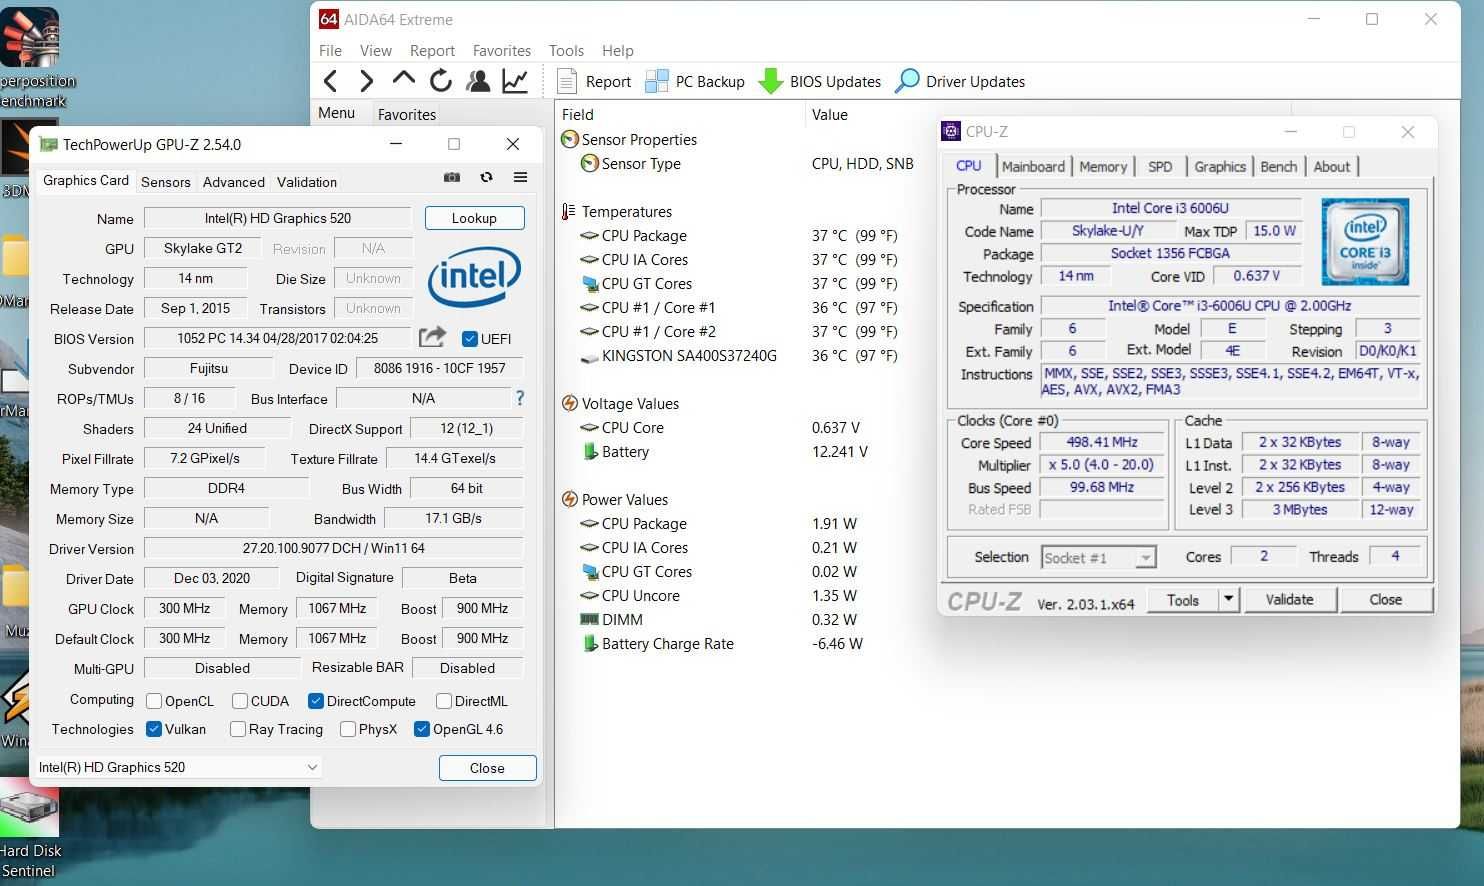Viewport: 1484px width, 886px height.
Task: Toggle the Vulkan checkbox
Action: tap(154, 729)
